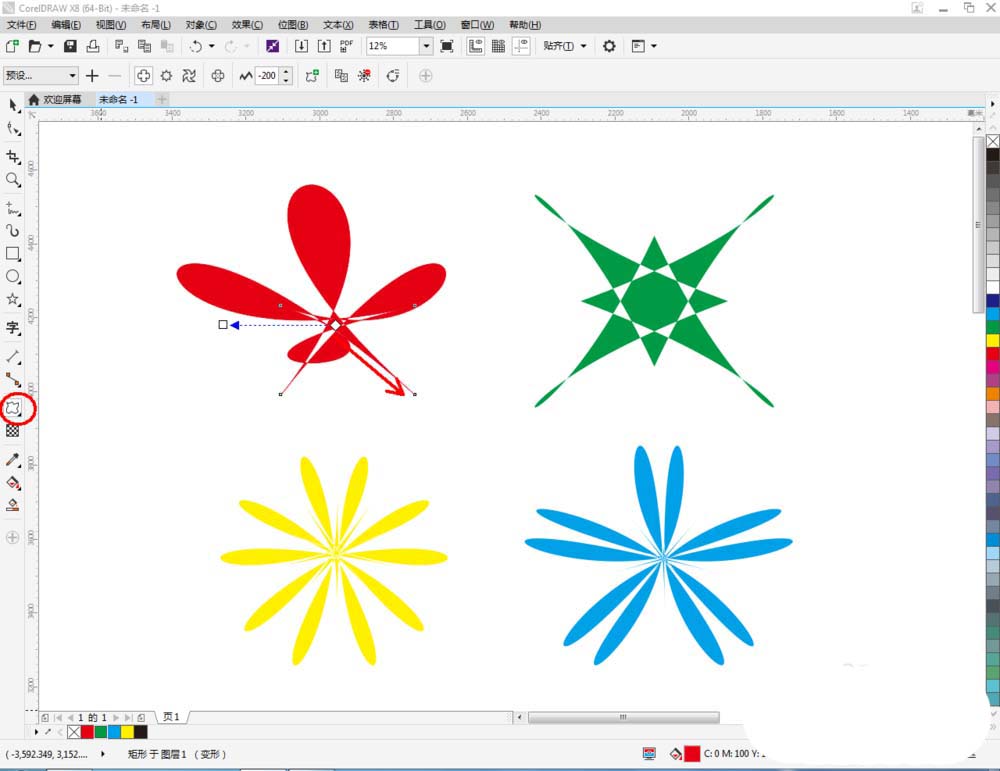This screenshot has height=771, width=1000.
Task: Select the Zoom tool in the toolbox
Action: coord(14,180)
